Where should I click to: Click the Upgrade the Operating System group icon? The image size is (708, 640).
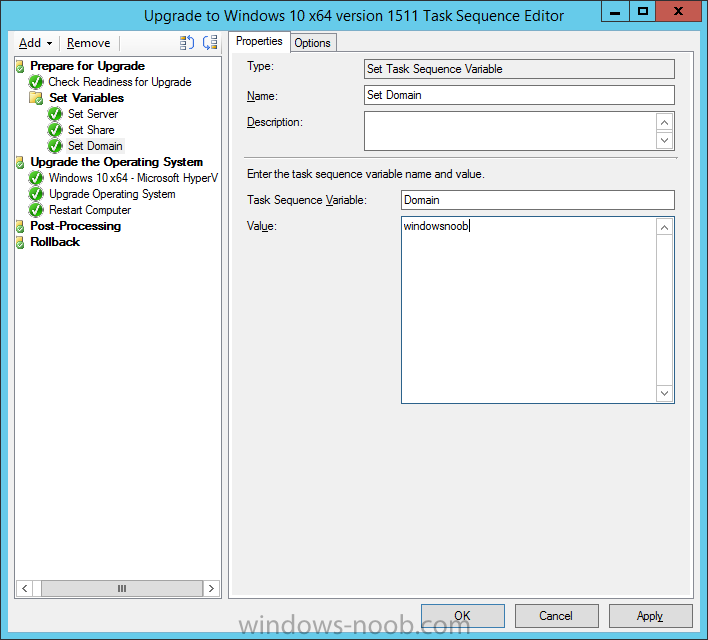(x=20, y=162)
